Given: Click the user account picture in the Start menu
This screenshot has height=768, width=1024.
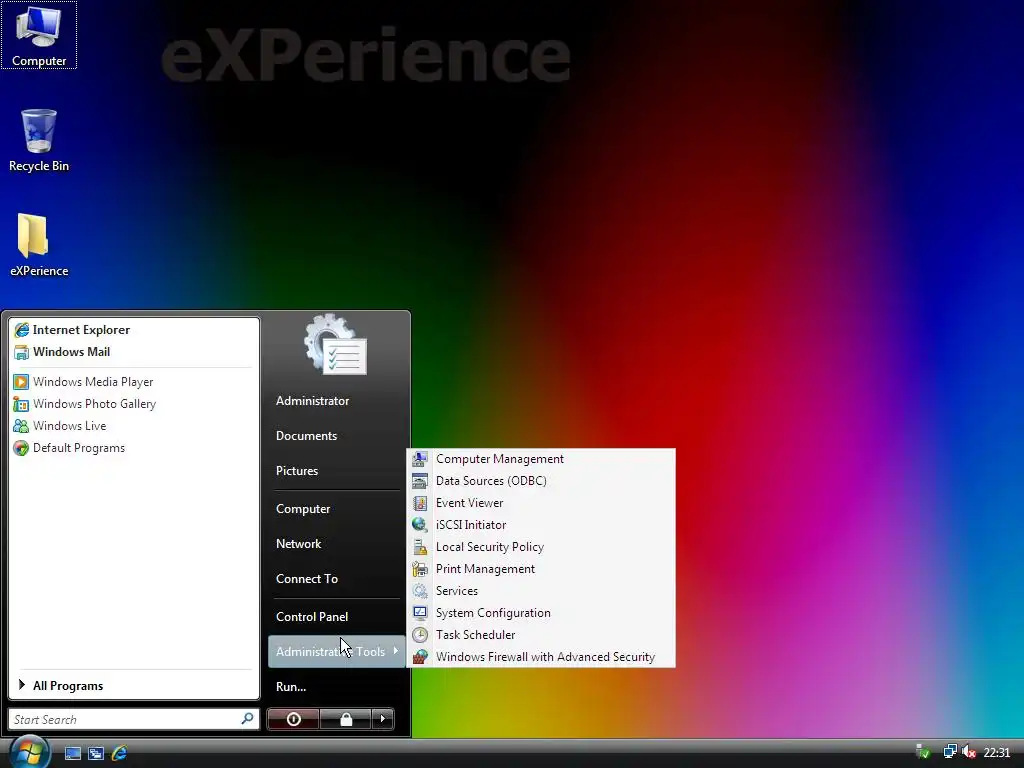Looking at the screenshot, I should click(x=336, y=345).
